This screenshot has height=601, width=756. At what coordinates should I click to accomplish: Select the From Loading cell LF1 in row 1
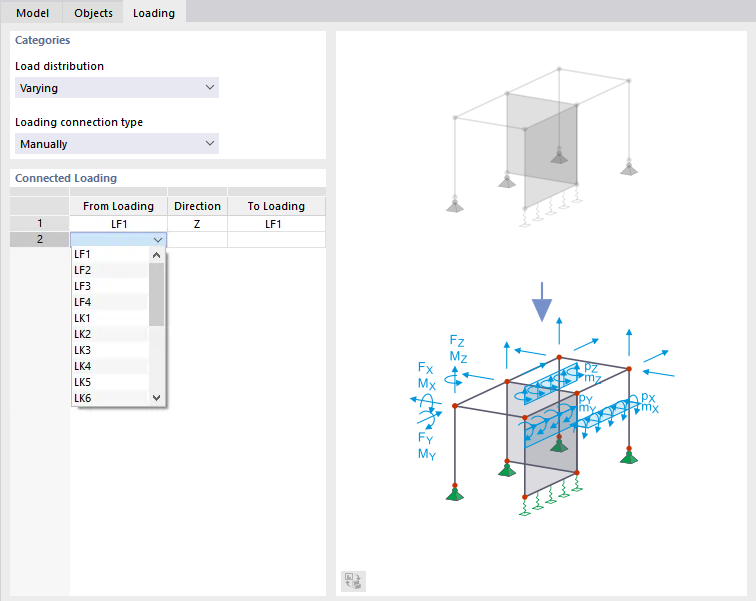click(119, 224)
